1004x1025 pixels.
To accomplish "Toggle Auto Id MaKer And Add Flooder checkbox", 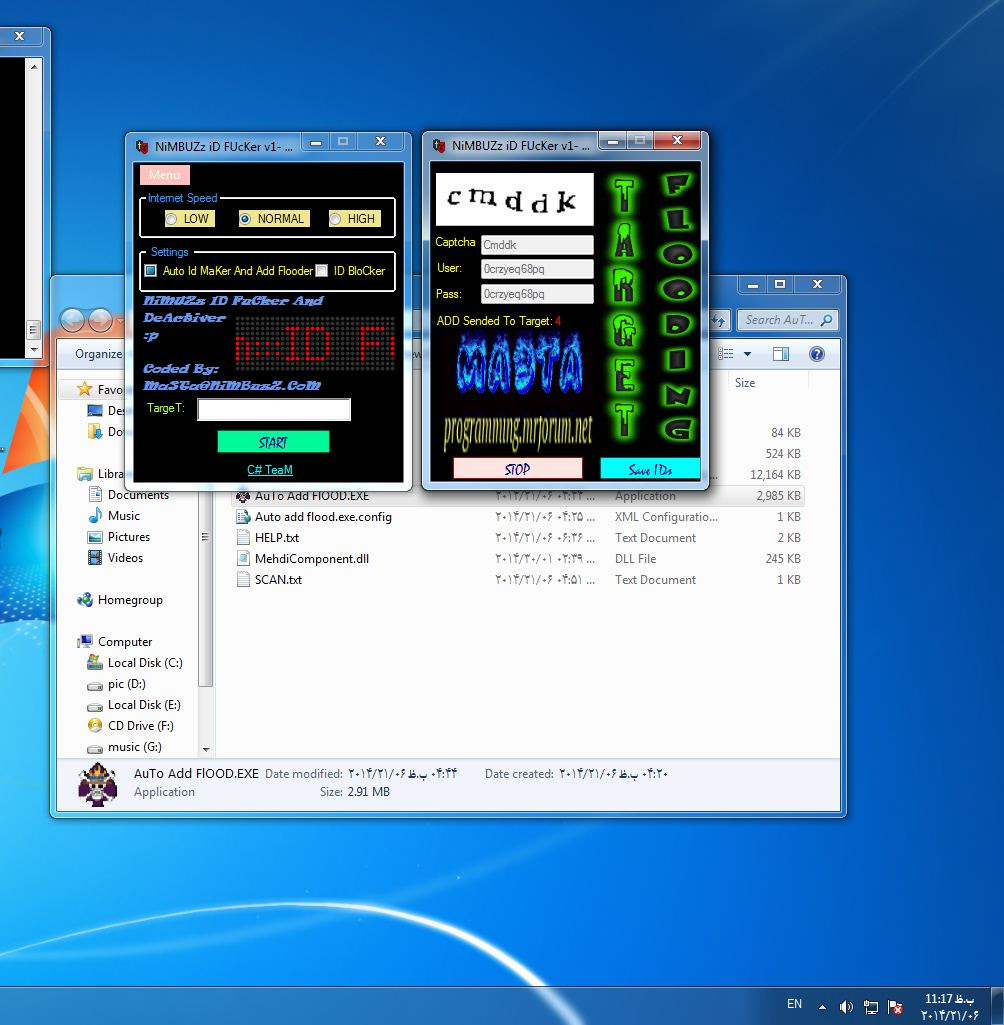I will [x=151, y=271].
